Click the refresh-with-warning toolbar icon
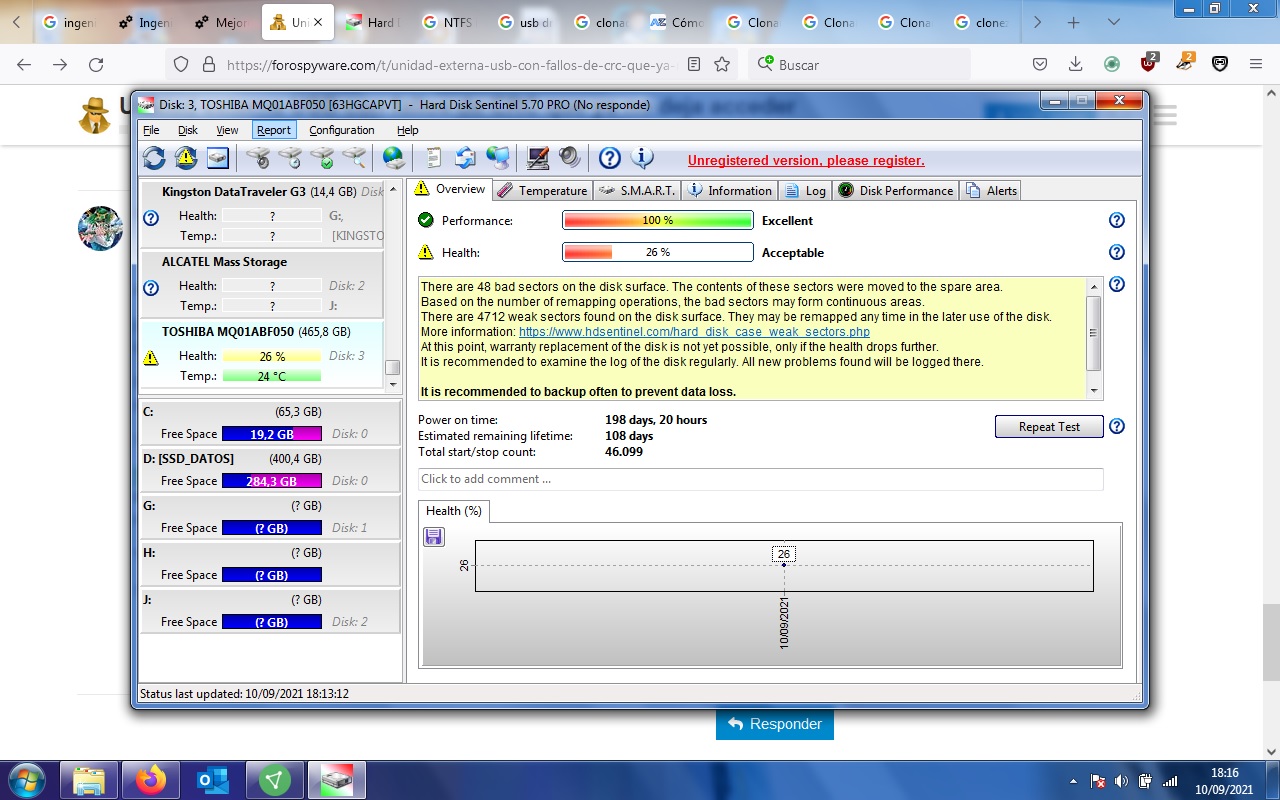This screenshot has width=1280, height=800. tap(186, 158)
